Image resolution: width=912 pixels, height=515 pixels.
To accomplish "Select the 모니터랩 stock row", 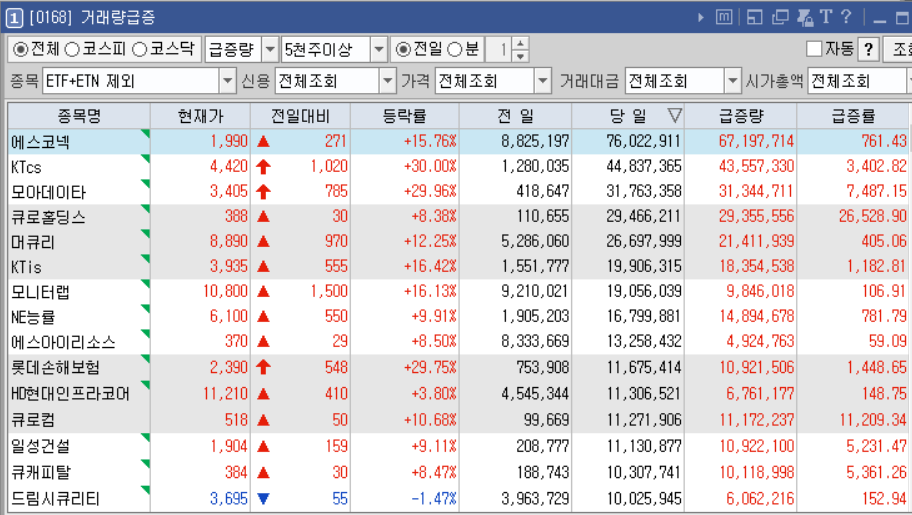I will click(x=458, y=292).
